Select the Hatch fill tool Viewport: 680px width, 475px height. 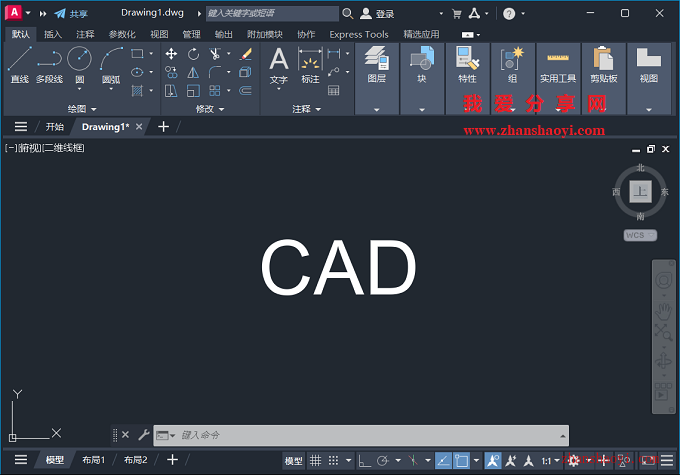tap(137, 91)
